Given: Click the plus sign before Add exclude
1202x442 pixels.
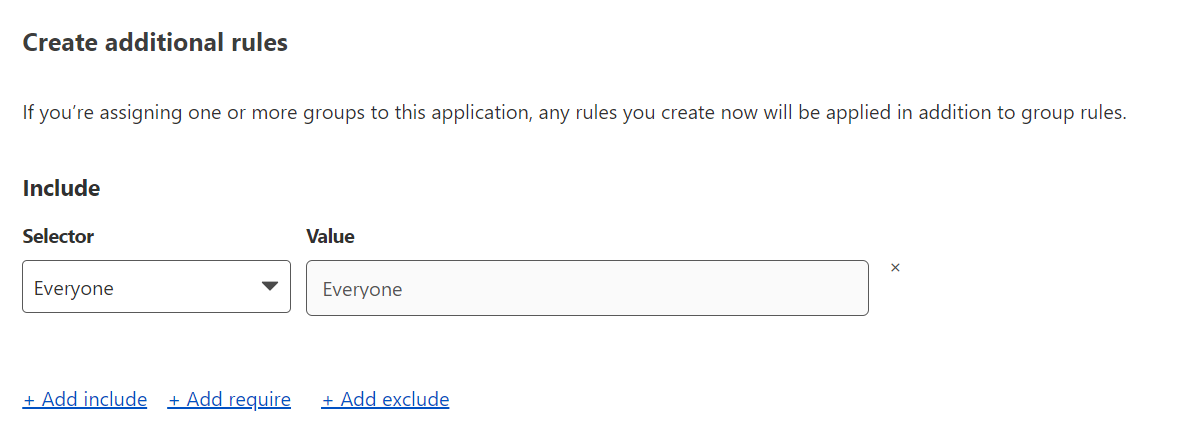Looking at the screenshot, I should point(328,400).
